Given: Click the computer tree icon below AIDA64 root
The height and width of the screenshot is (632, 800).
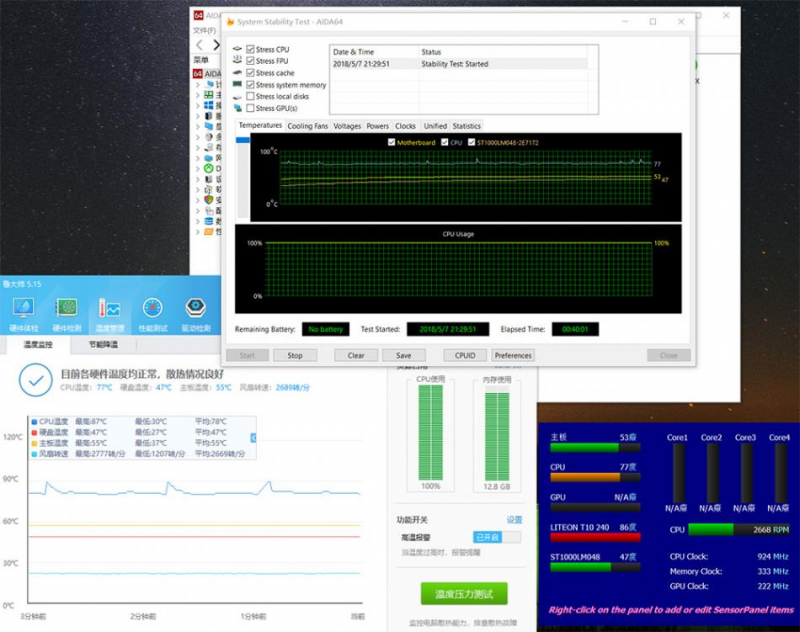Looking at the screenshot, I should click(210, 84).
